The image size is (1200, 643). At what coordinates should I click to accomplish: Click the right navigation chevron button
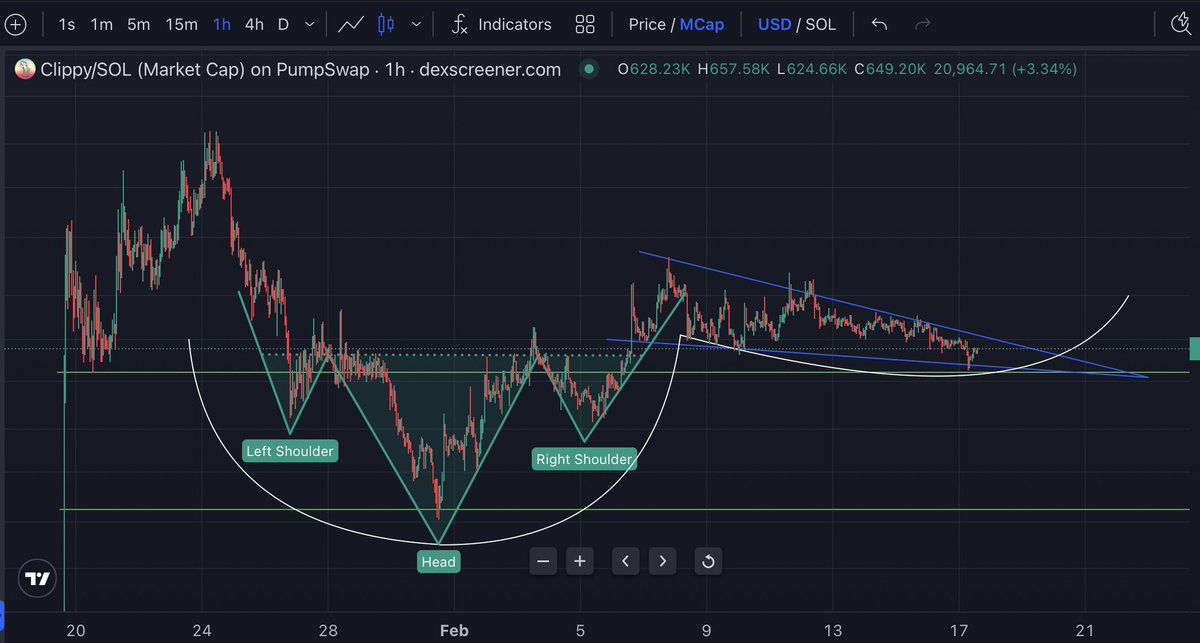(662, 561)
